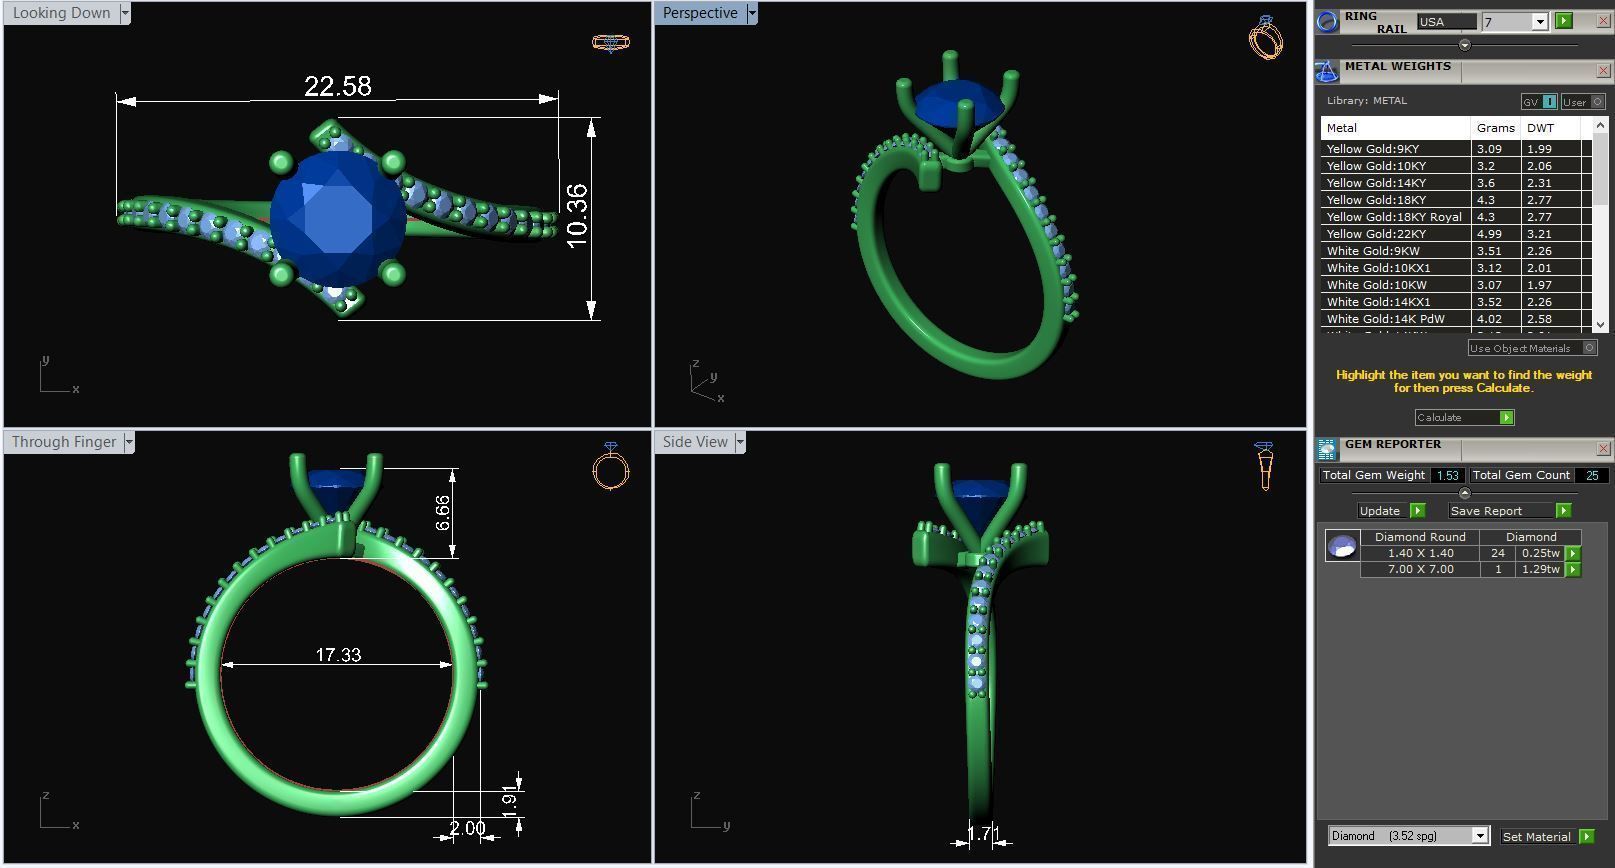Open the Diamond (3.52 spg) material dropdown
This screenshot has height=868, width=1615.
(1480, 836)
